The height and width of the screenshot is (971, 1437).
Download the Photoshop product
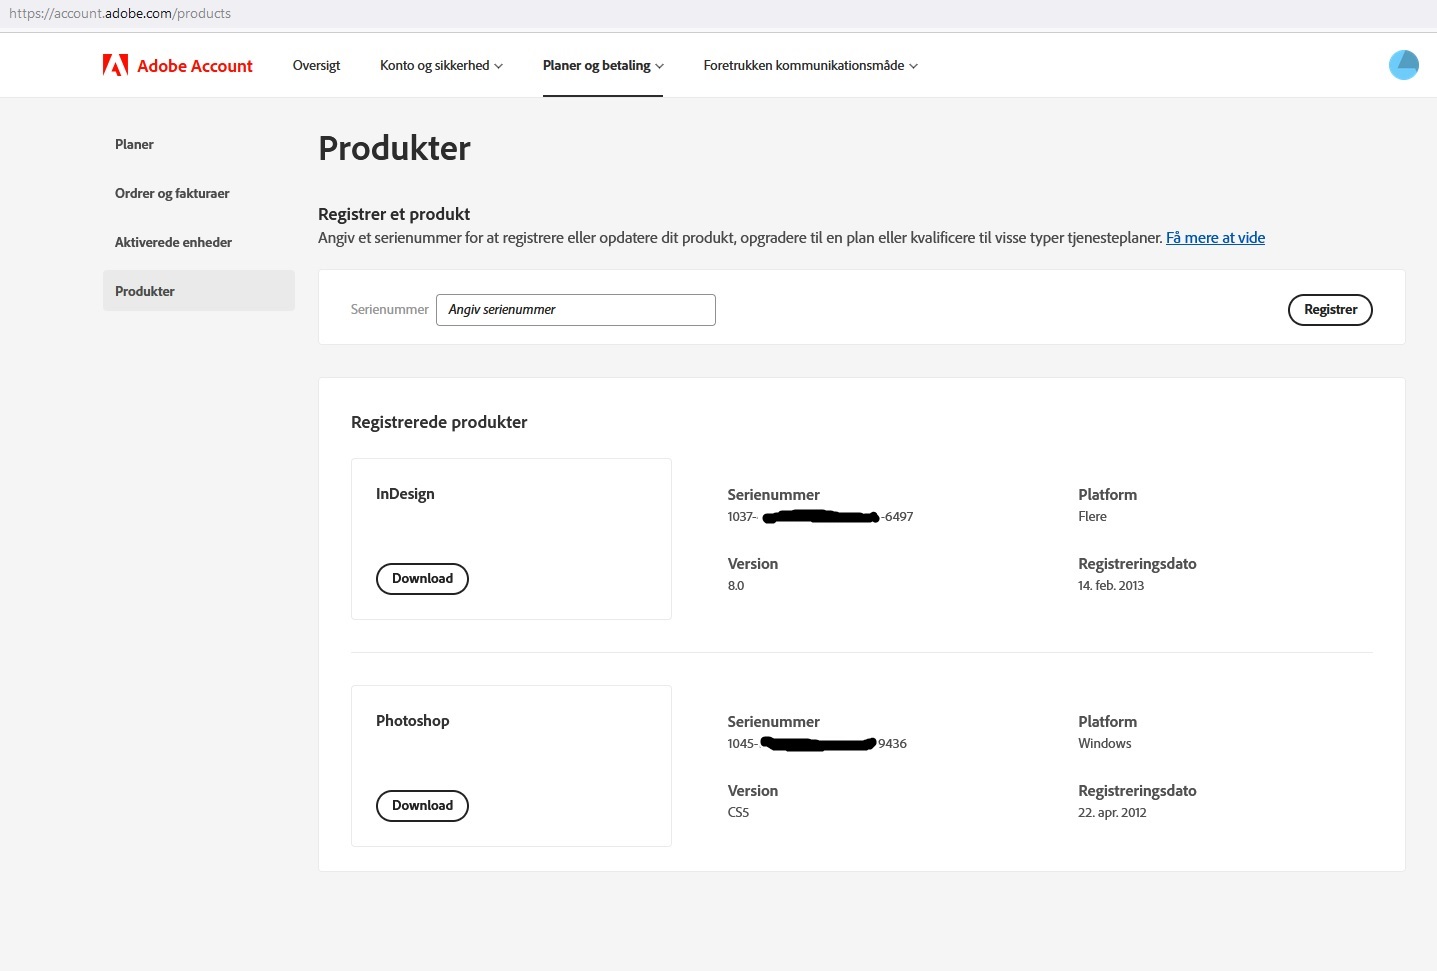422,805
